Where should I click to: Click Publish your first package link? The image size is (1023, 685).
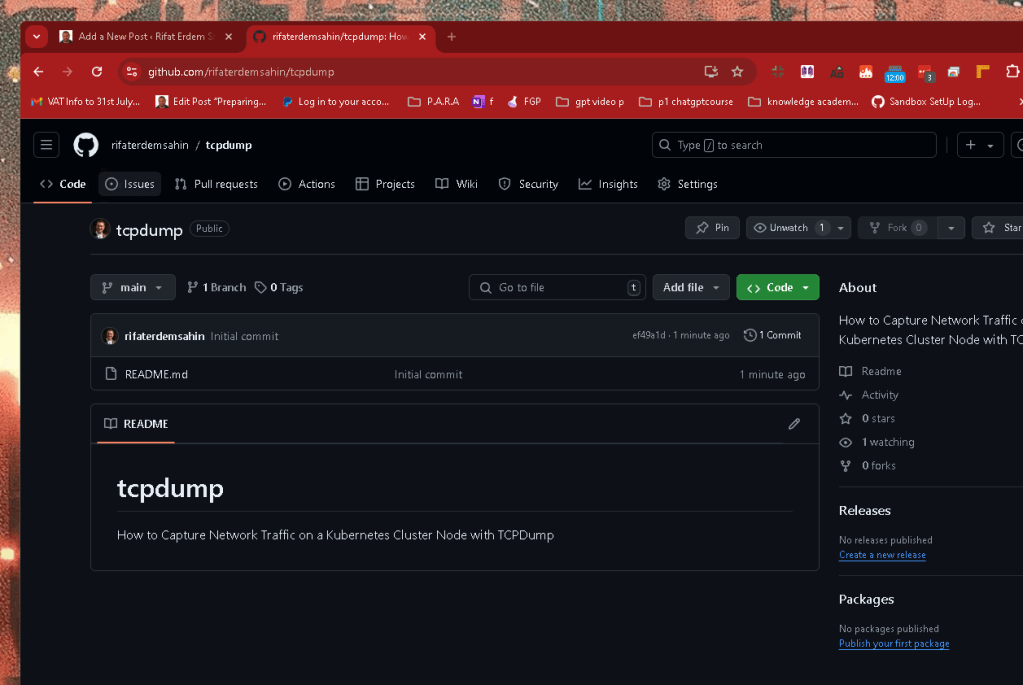894,644
